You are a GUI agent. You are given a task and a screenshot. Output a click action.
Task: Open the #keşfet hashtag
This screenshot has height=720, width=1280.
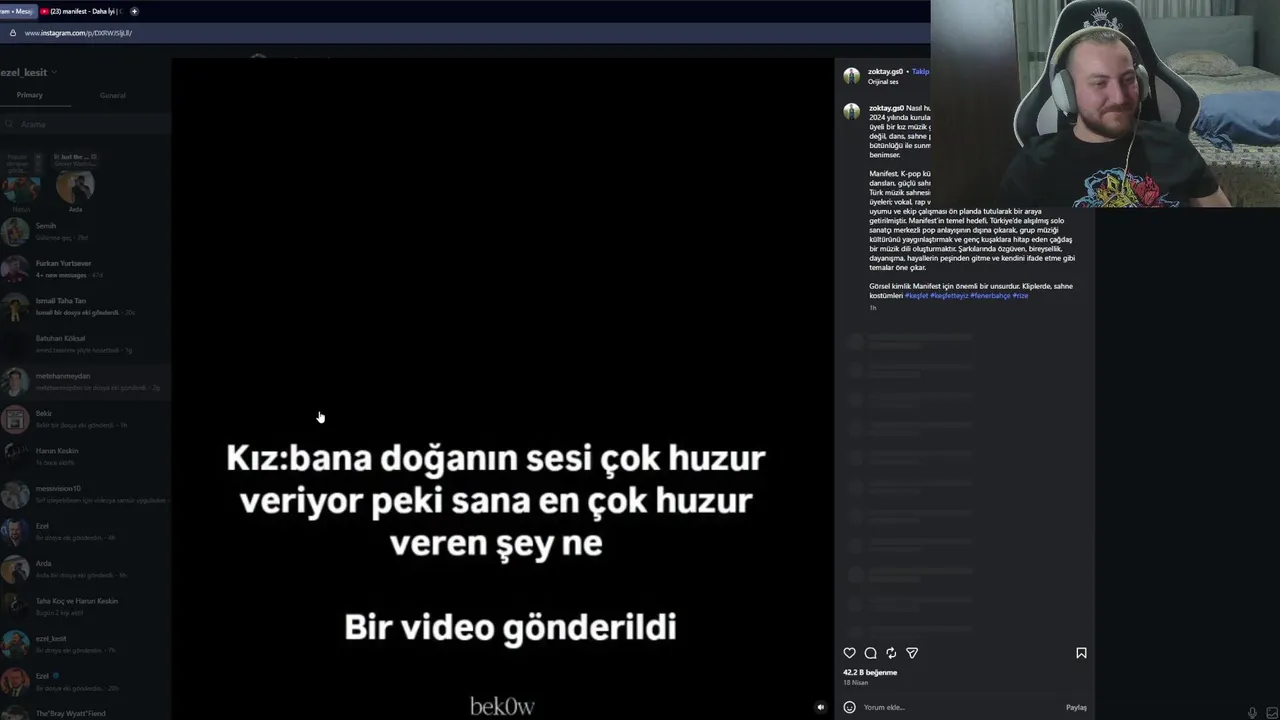click(x=916, y=296)
